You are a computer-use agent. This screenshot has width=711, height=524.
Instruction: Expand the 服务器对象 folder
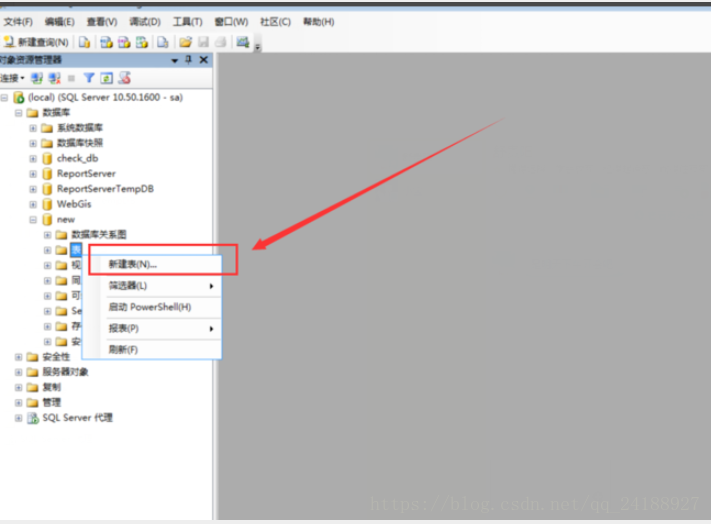[x=18, y=372]
